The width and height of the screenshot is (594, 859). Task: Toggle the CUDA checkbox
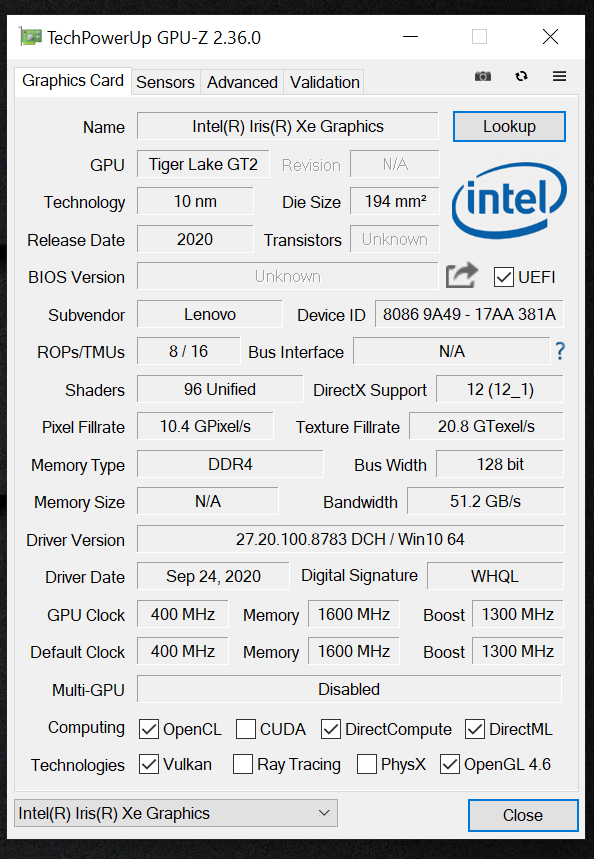click(245, 729)
